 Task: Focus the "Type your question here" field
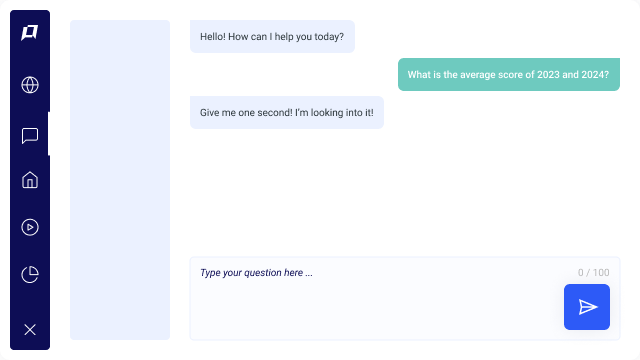point(404,298)
